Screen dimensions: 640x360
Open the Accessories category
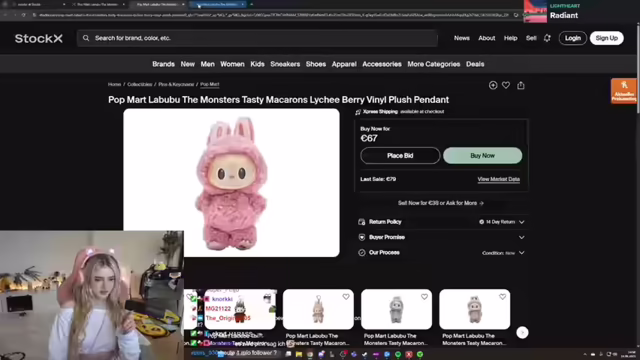click(382, 64)
